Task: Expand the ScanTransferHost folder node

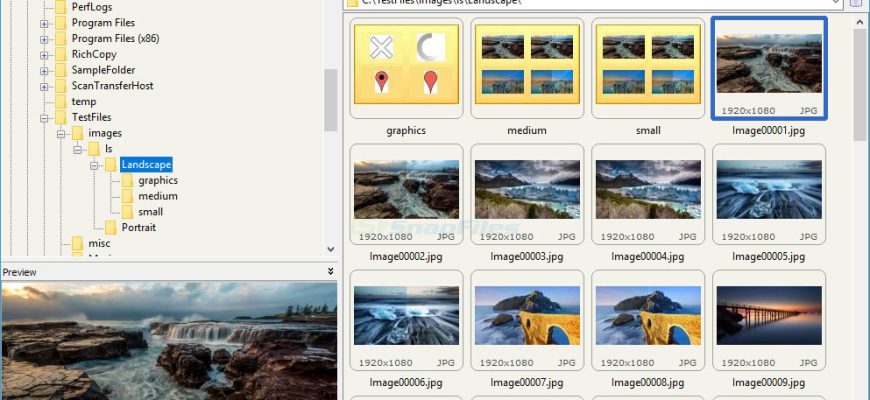Action: pos(44,86)
